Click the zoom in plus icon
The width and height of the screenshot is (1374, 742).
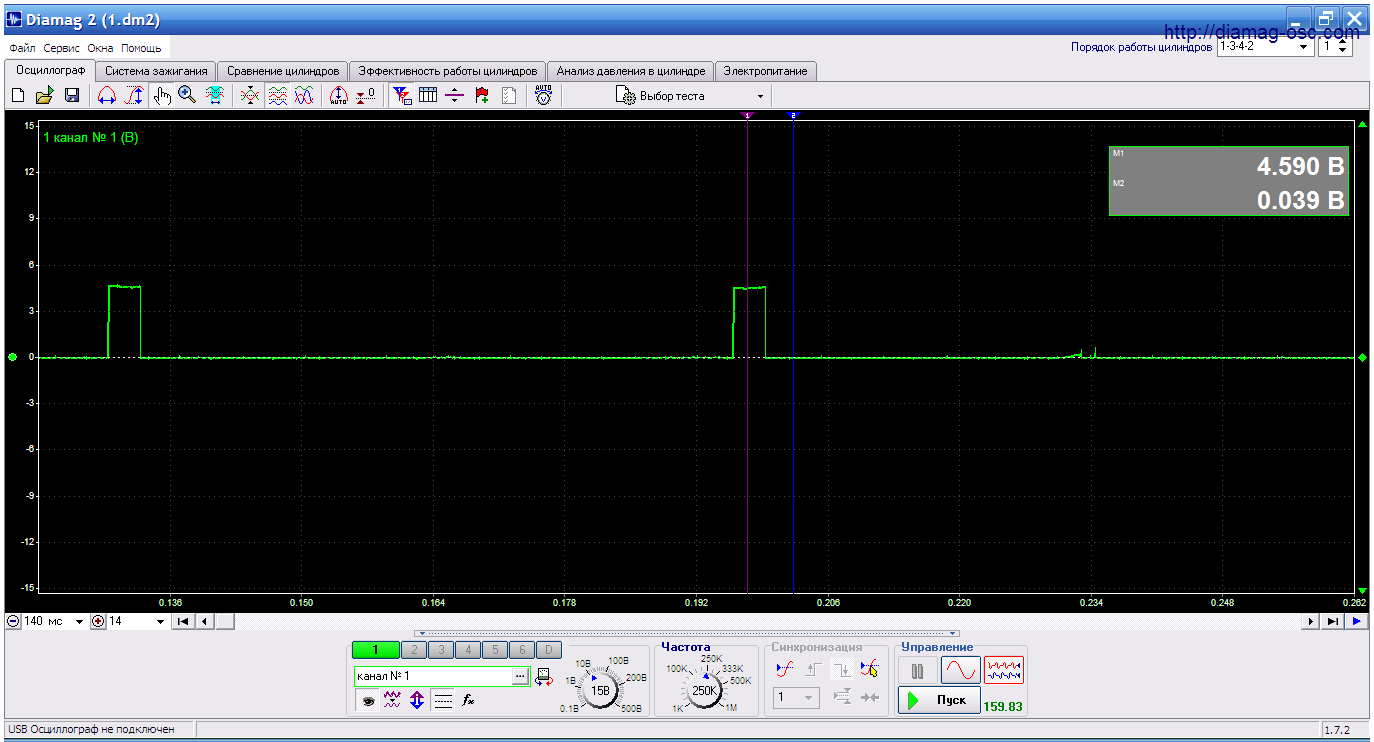pos(98,621)
